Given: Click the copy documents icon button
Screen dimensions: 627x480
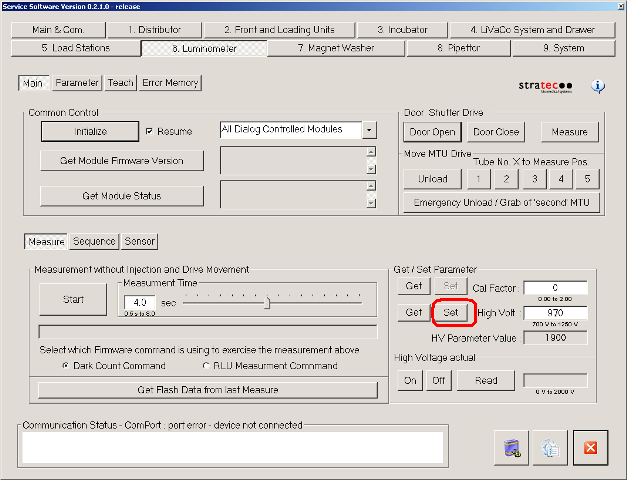Looking at the screenshot, I should tap(550, 447).
